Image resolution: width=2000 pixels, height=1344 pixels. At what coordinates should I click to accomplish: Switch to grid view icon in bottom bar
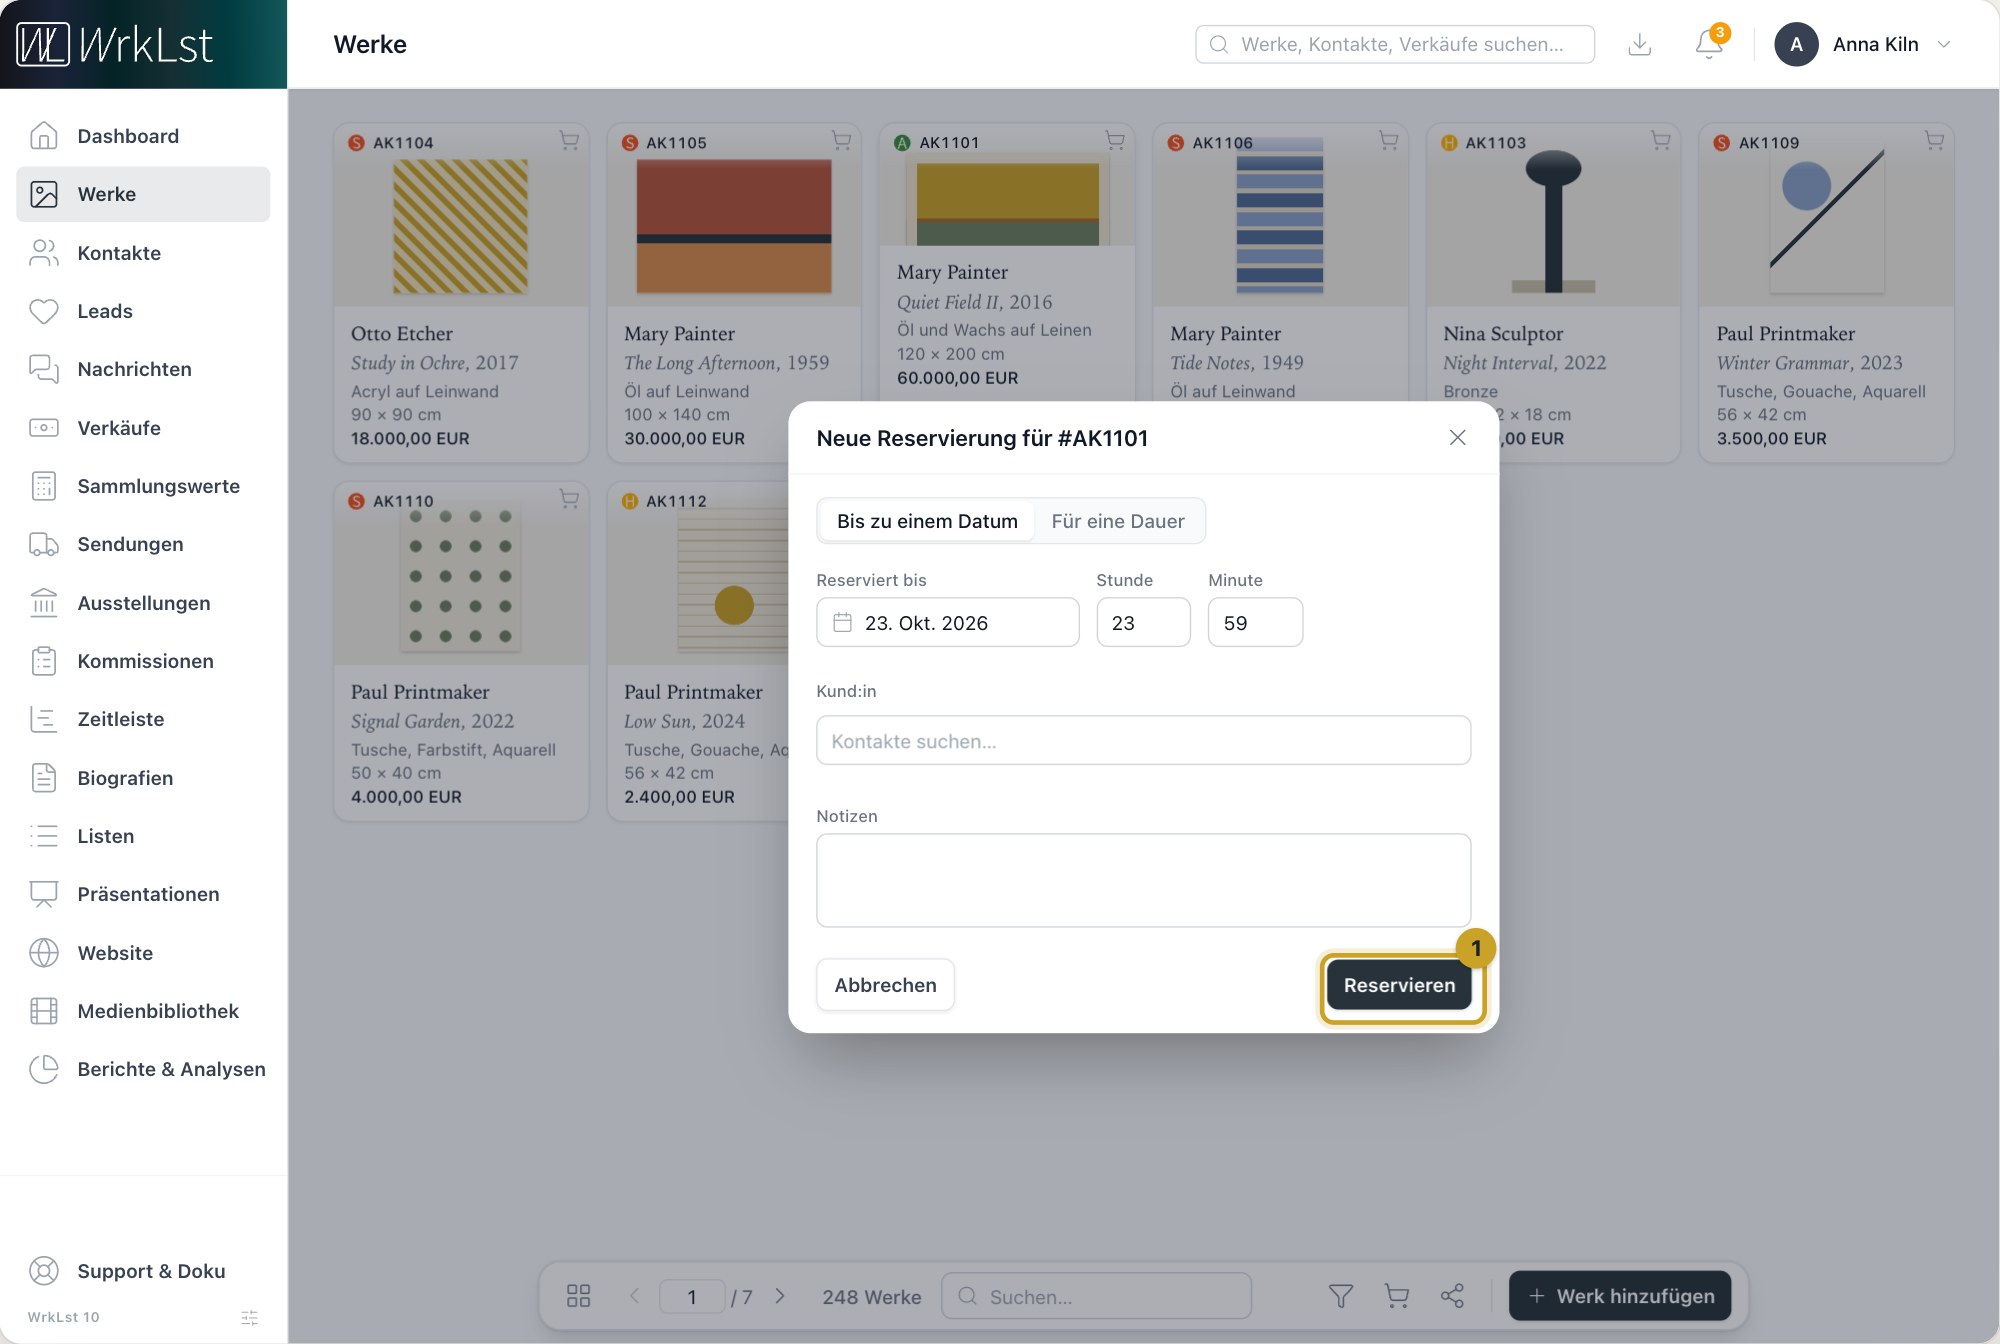coord(578,1296)
